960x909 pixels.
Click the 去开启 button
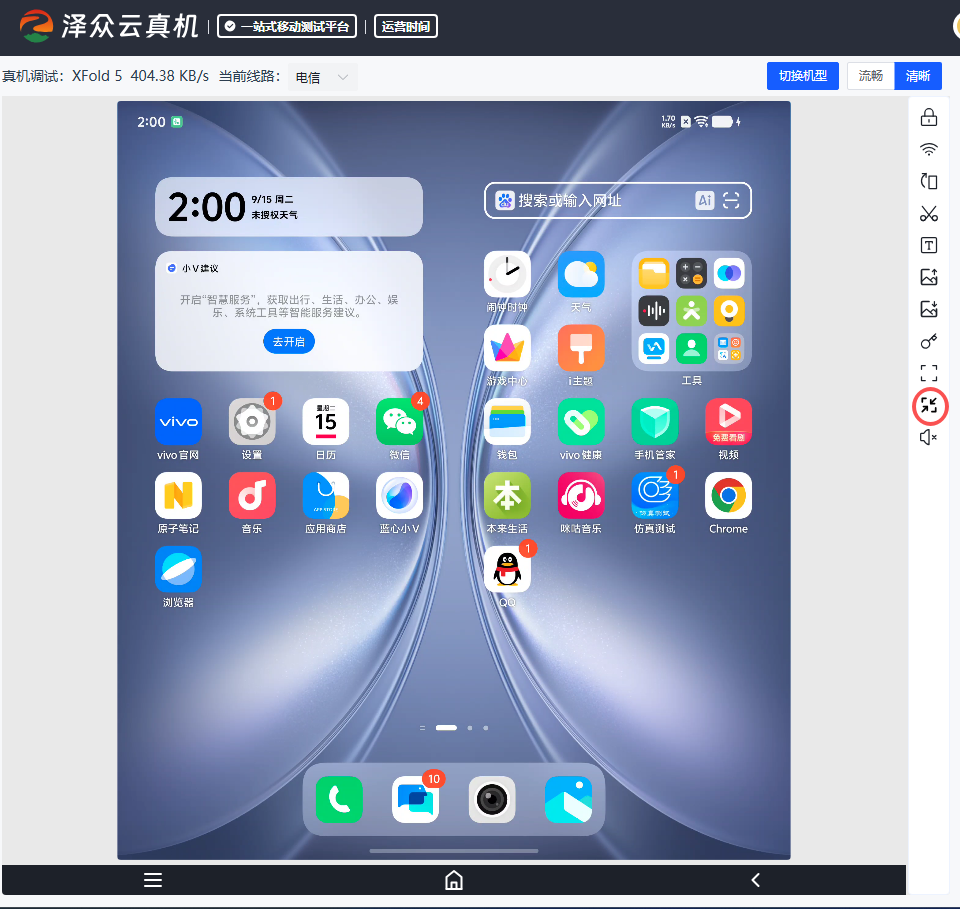click(x=289, y=342)
